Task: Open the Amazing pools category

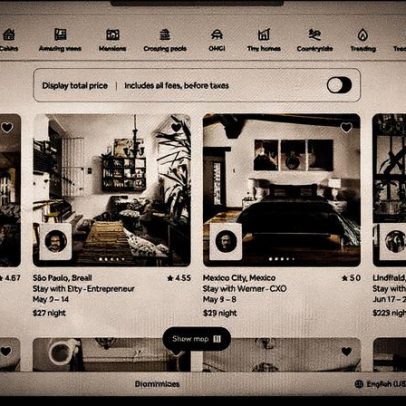Action: tap(165, 40)
